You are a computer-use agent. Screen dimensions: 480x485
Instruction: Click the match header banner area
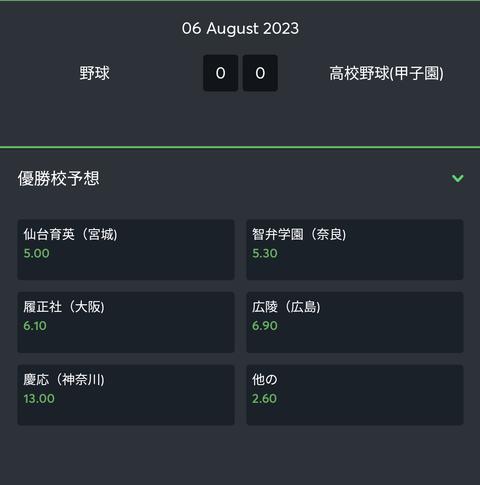tap(240, 74)
